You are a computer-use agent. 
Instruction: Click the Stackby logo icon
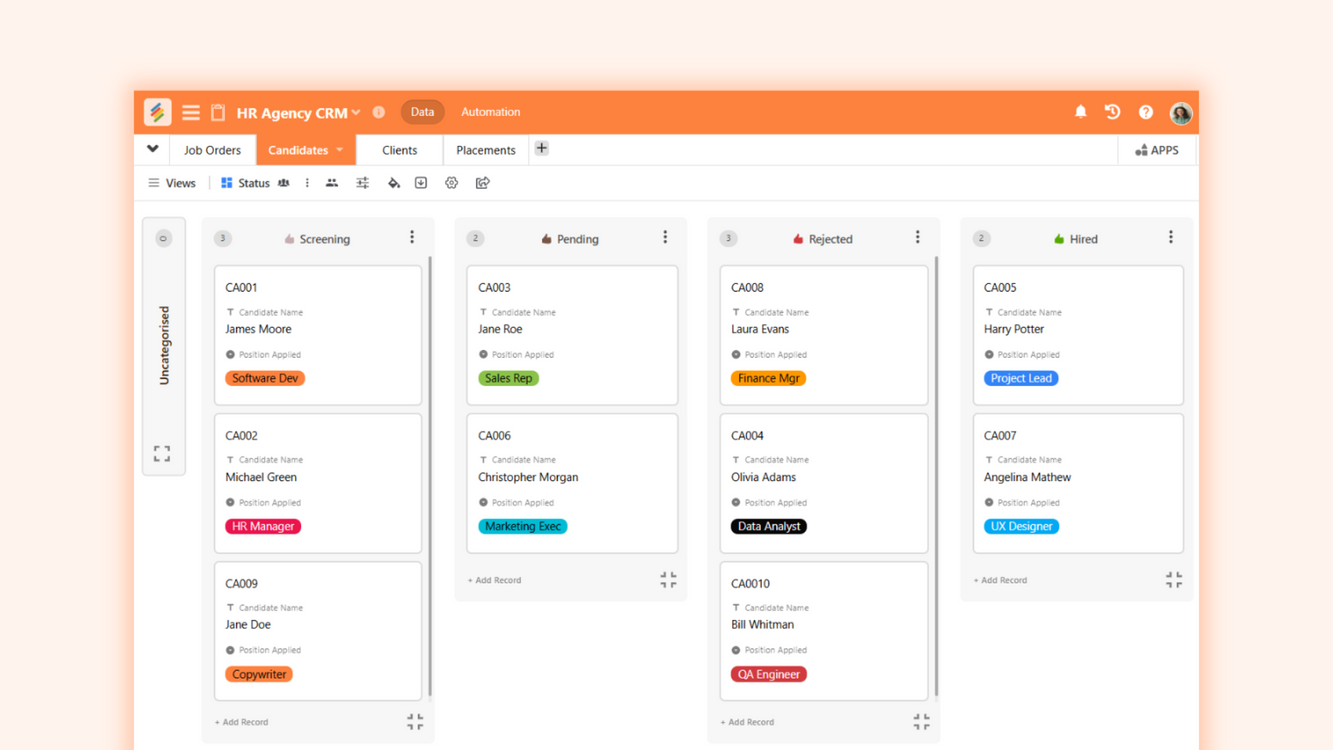tap(157, 112)
